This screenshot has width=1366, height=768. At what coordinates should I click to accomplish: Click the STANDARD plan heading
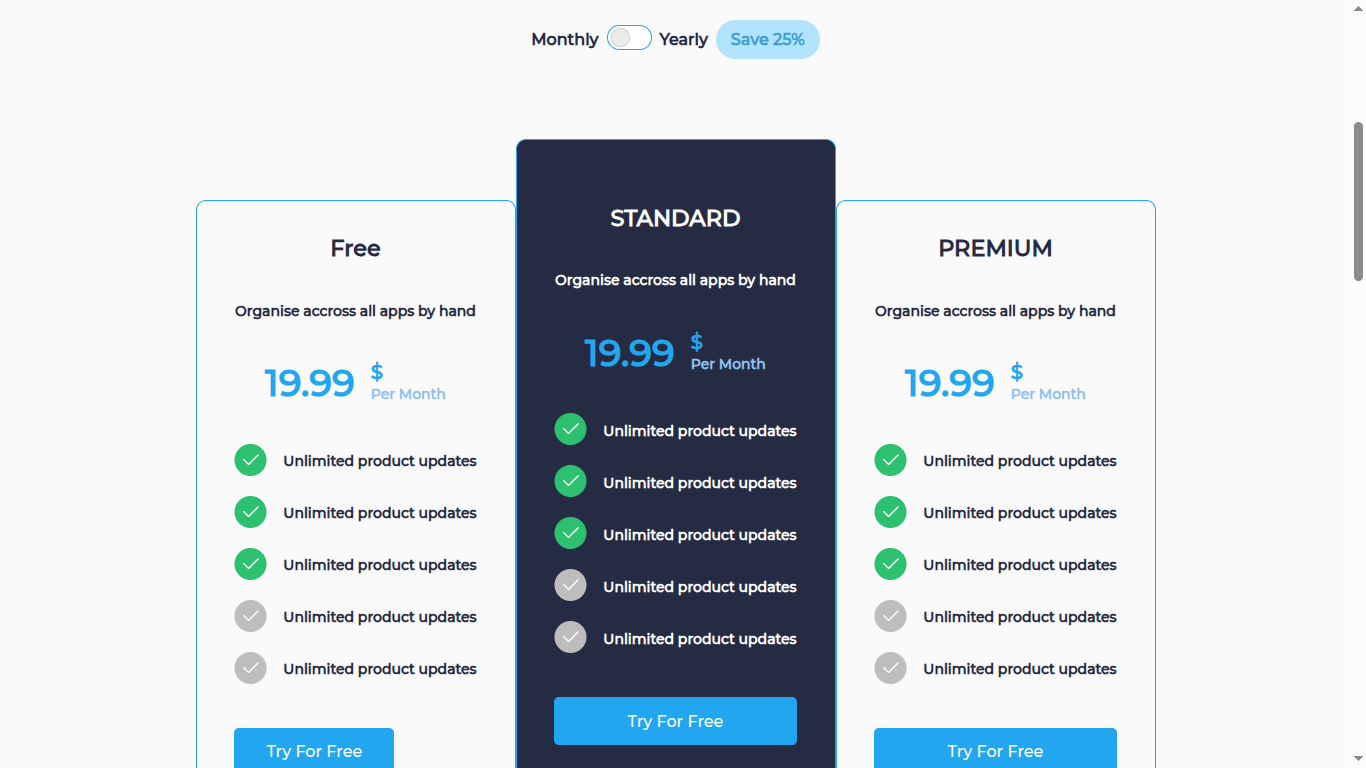coord(675,219)
